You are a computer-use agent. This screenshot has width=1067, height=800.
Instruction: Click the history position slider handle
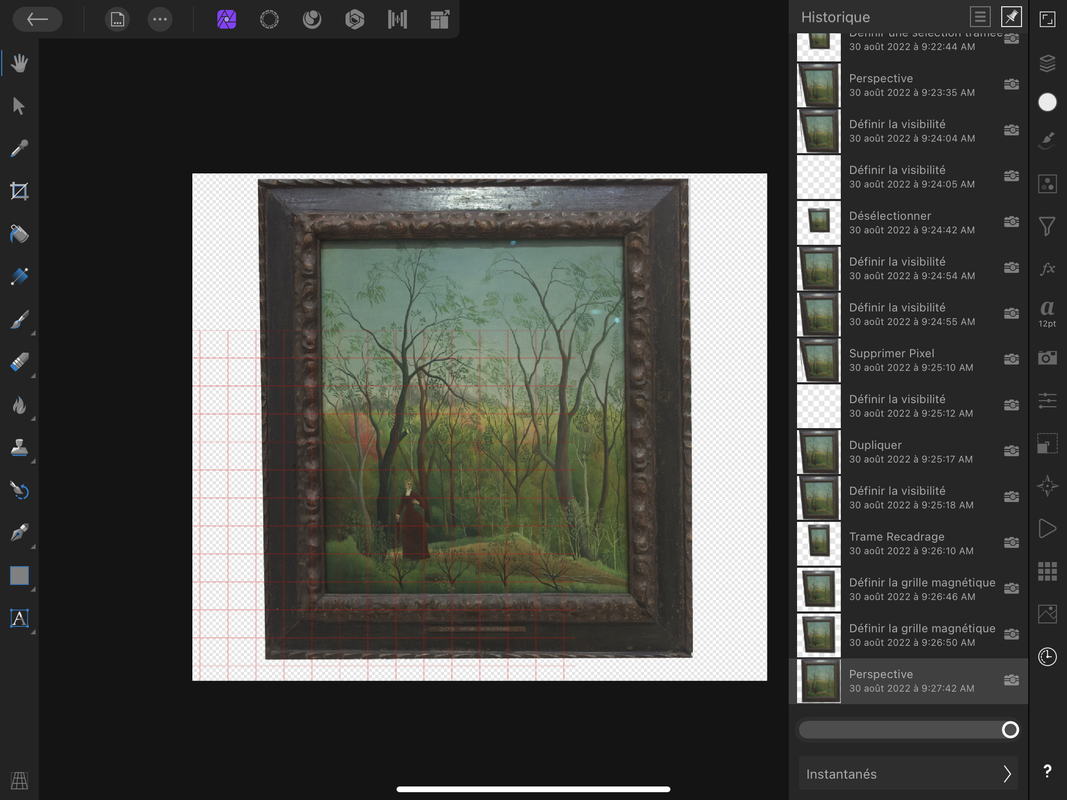click(1011, 730)
